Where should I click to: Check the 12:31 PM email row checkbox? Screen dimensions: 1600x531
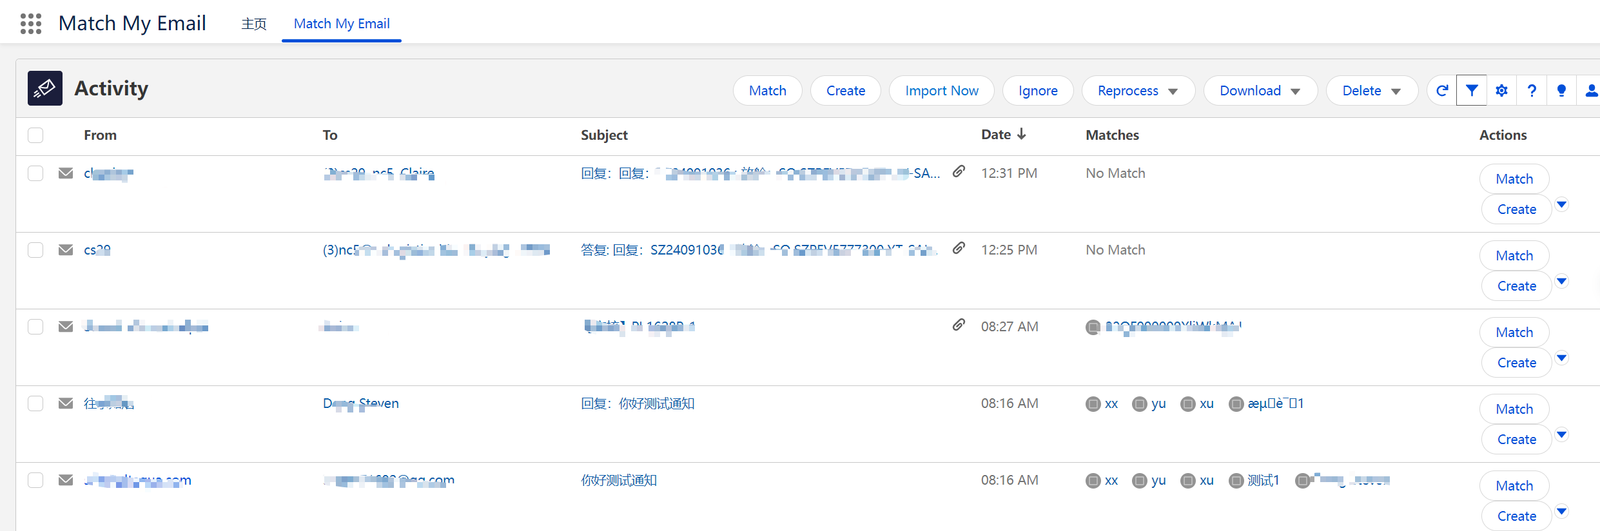coord(36,173)
